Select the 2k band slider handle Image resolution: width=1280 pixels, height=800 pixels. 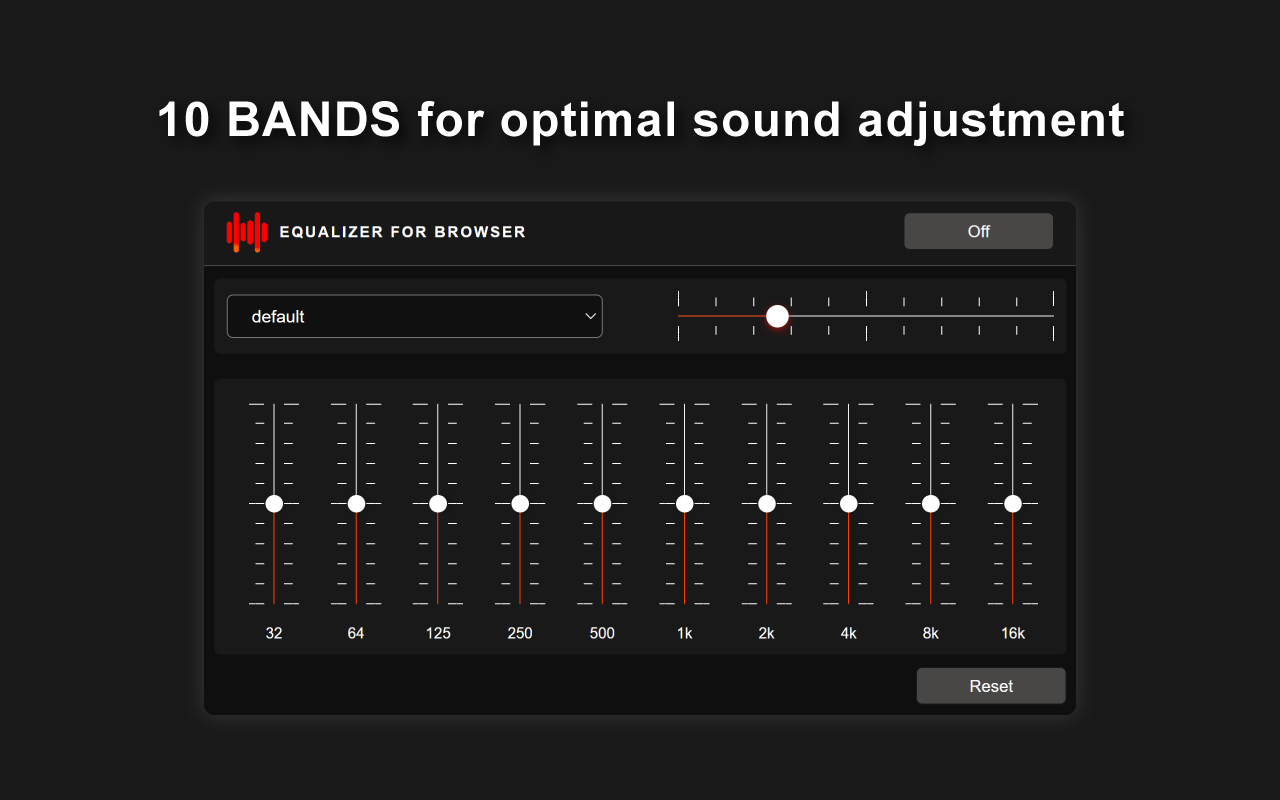tap(766, 504)
